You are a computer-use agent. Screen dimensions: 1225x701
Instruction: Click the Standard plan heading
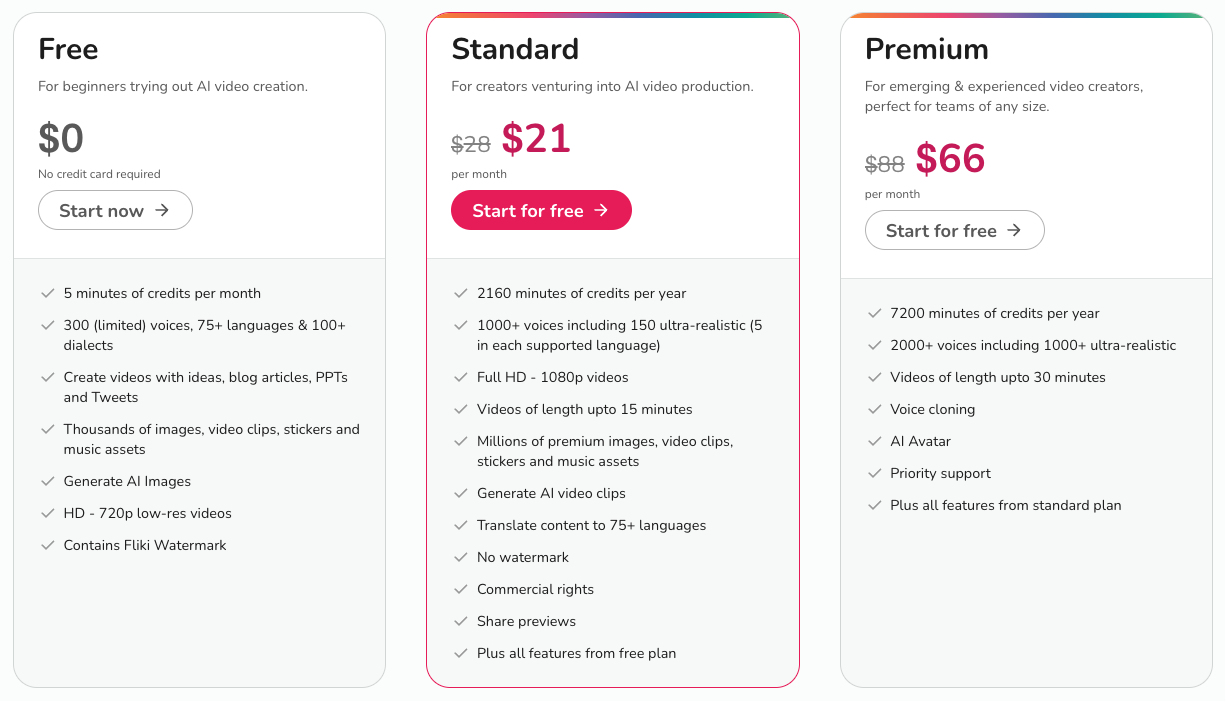tap(515, 49)
